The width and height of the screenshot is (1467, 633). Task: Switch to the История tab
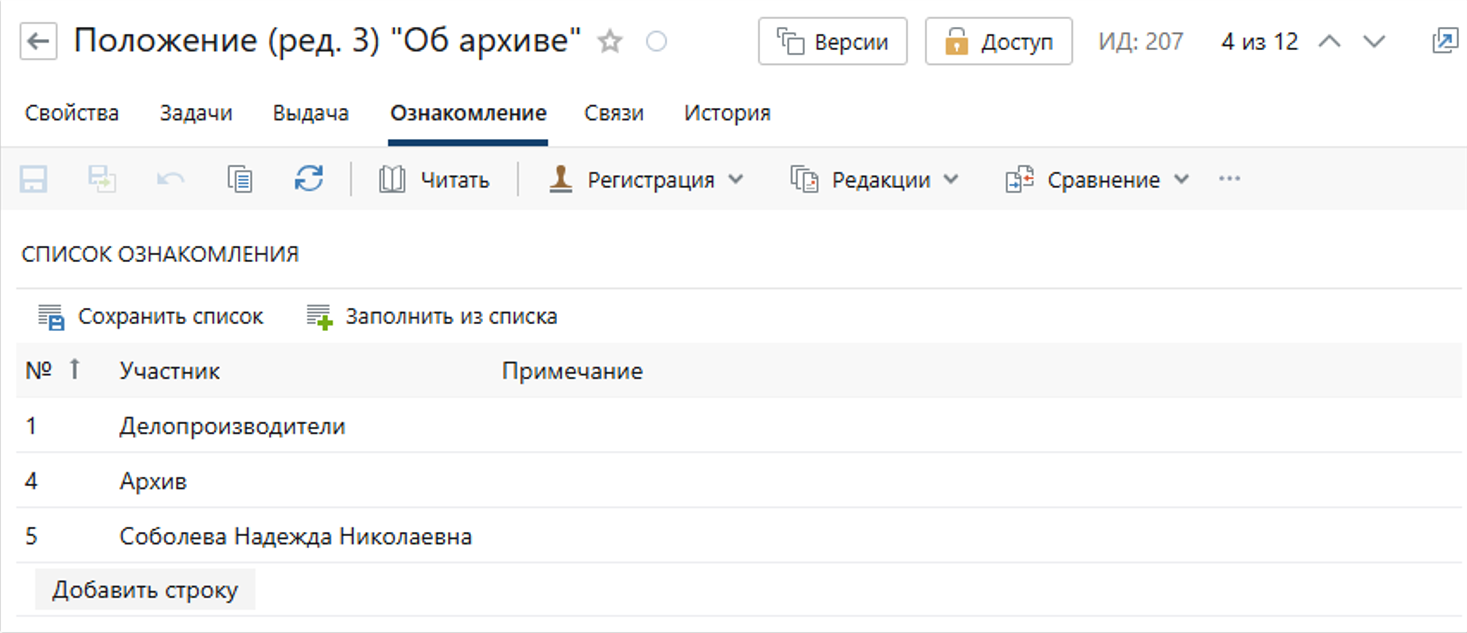[727, 113]
